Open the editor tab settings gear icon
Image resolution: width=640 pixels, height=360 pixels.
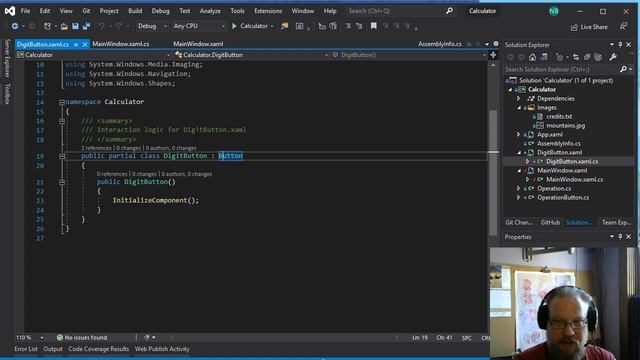tap(496, 44)
